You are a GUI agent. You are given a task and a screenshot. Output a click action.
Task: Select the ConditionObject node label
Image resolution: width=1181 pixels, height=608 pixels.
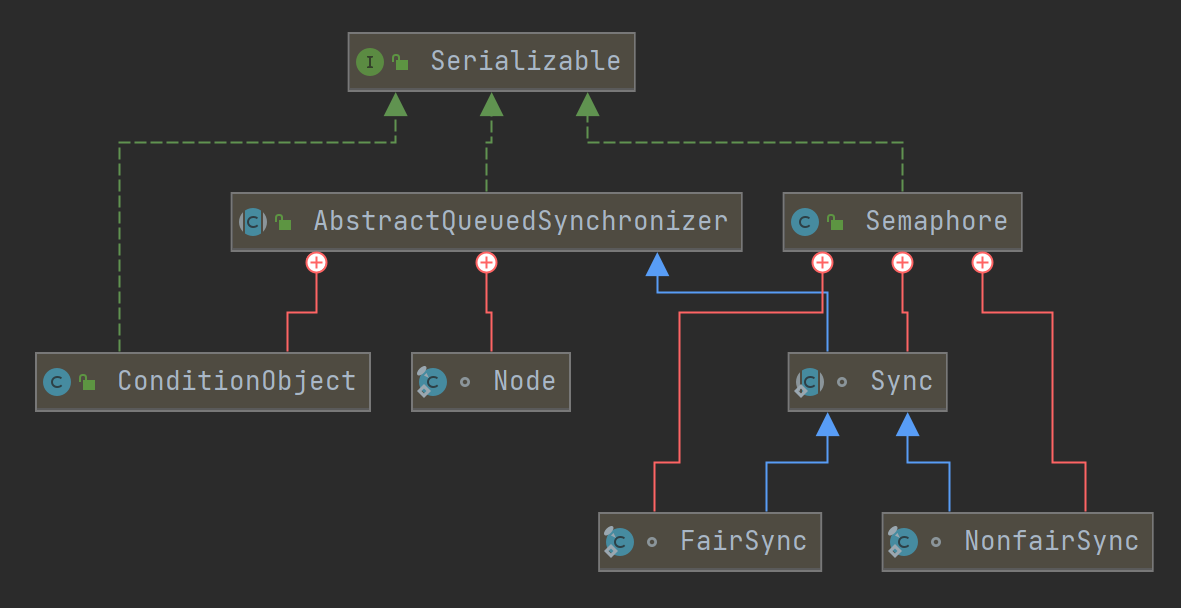pyautogui.click(x=236, y=382)
